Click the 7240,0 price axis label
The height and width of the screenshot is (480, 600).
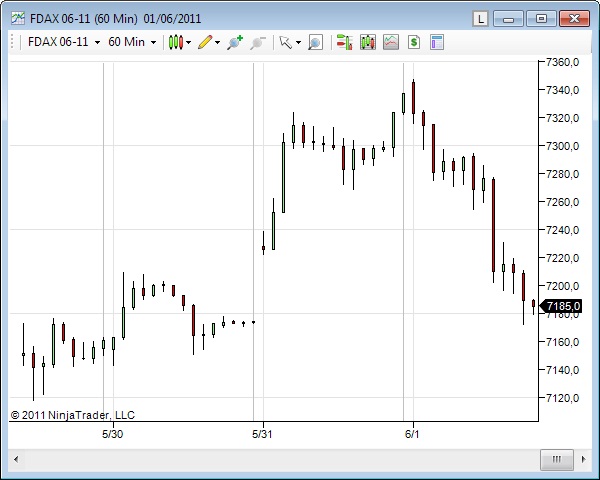click(x=562, y=230)
